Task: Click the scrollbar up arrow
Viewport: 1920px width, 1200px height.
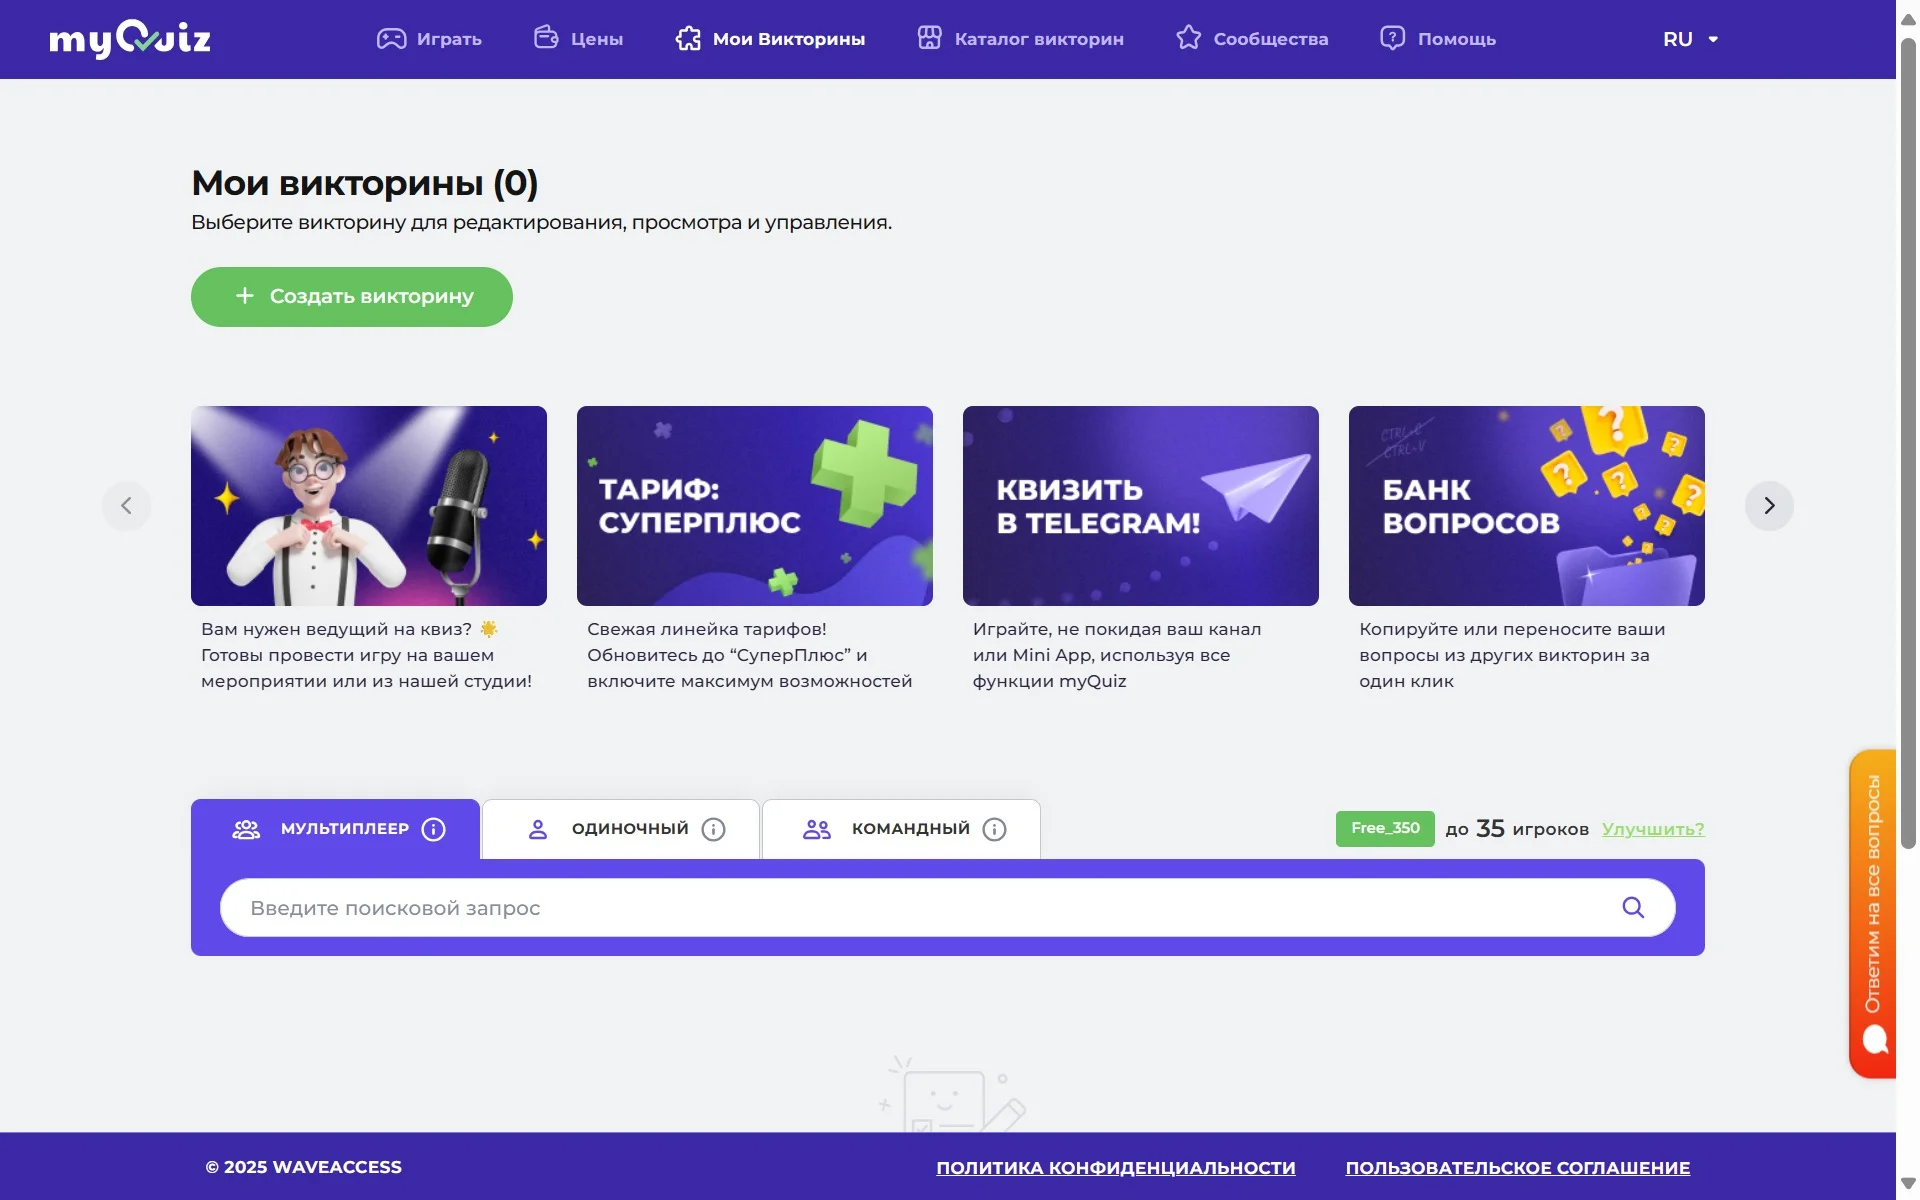Action: pos(1908,18)
